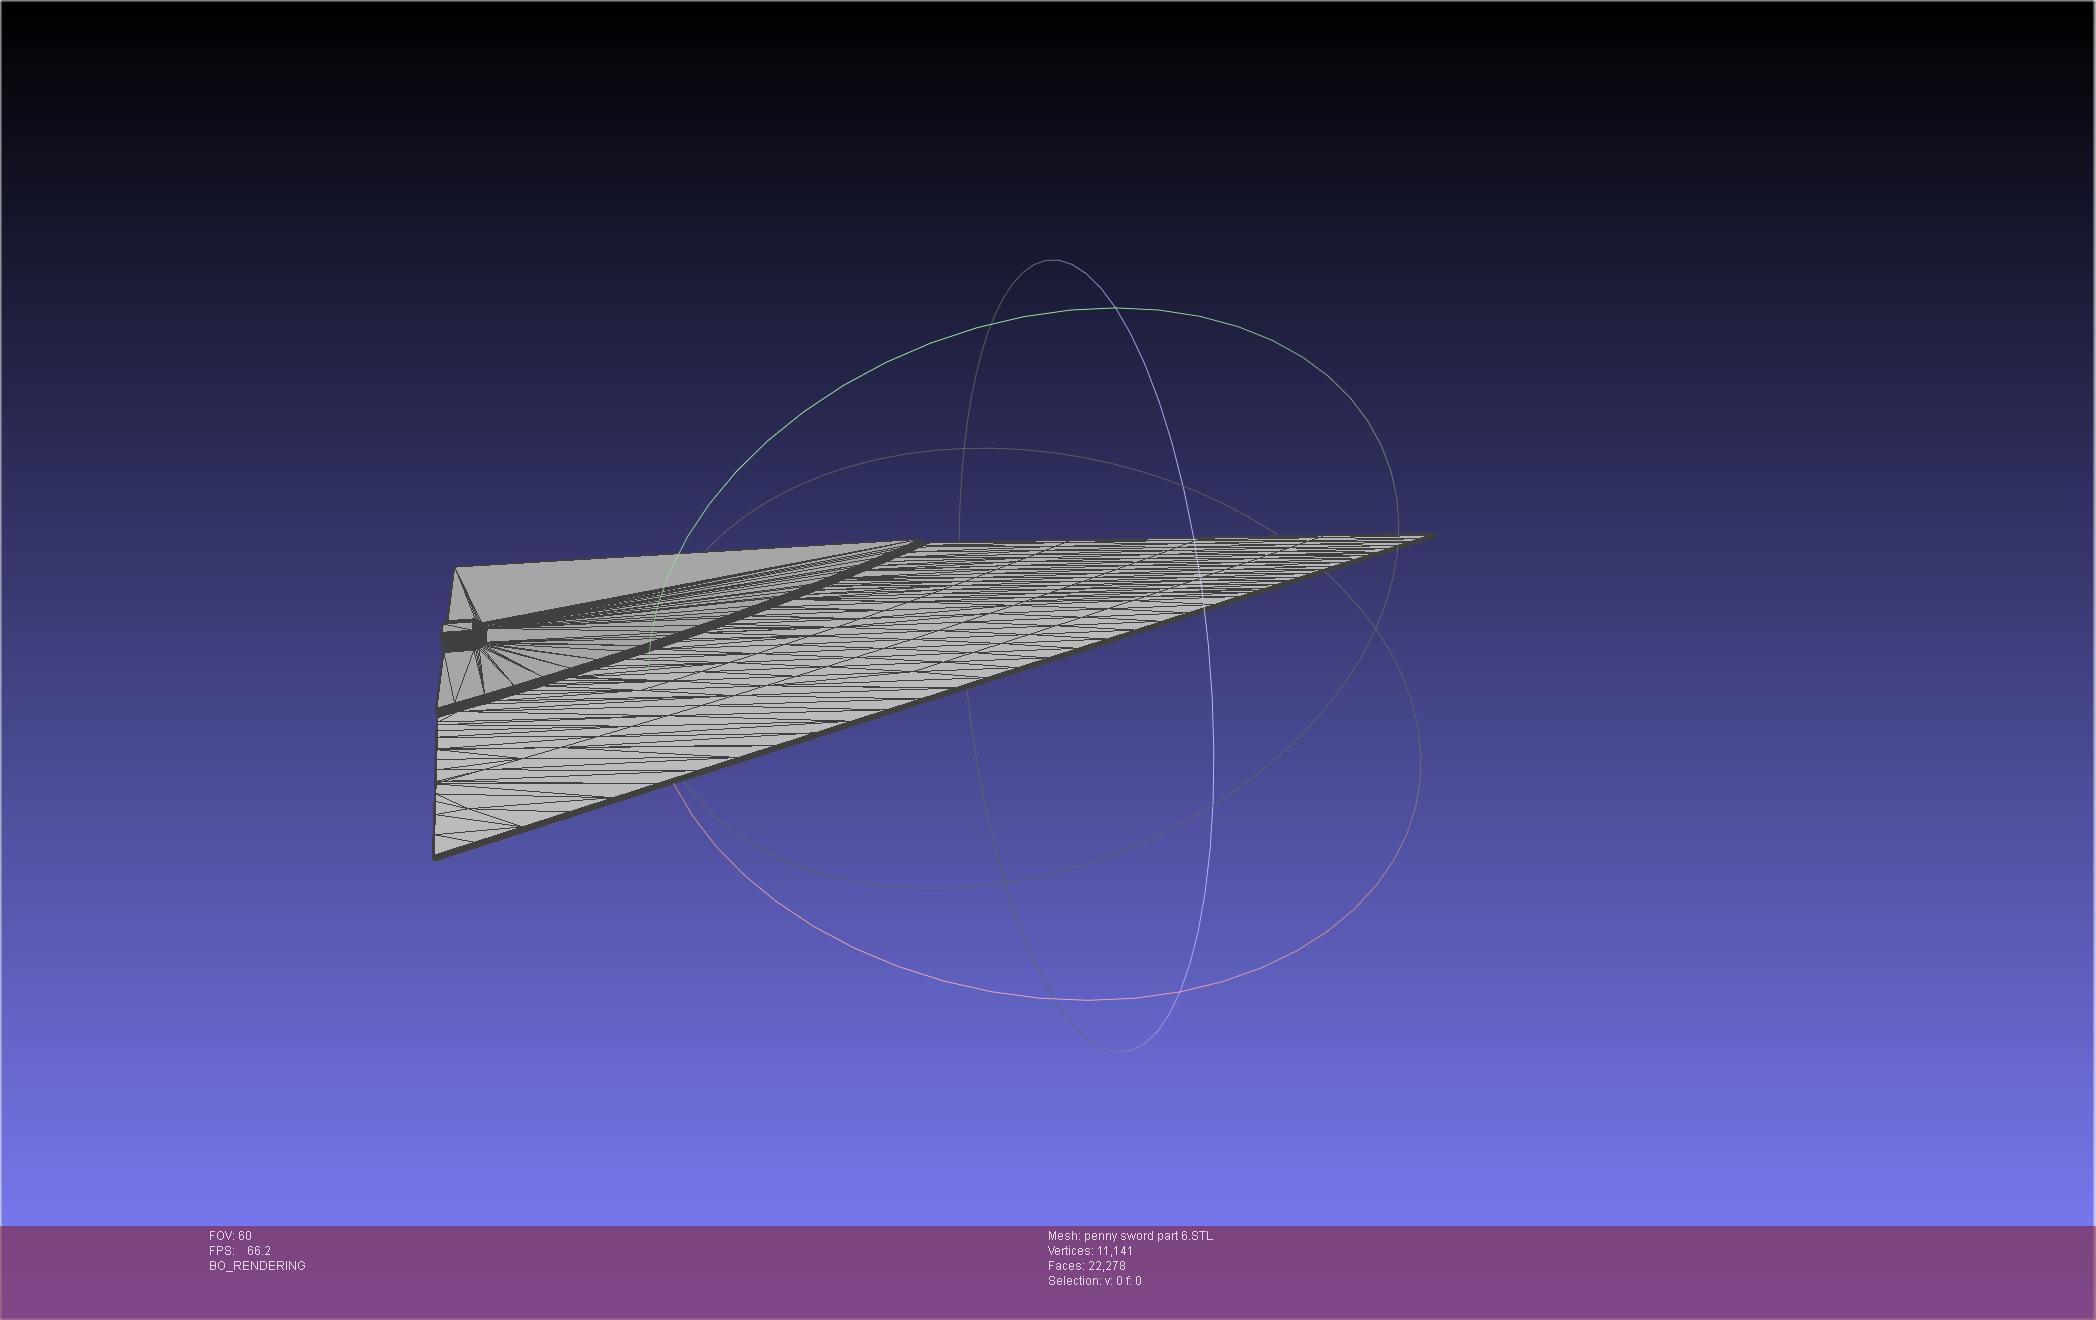Click the bottom-left corner of the blade mesh
The height and width of the screenshot is (1320, 2096).
436,855
